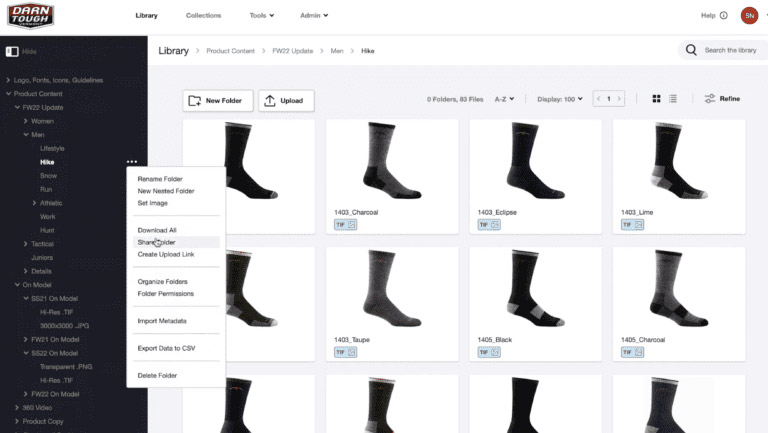Expand the Women tree folder

25,121
